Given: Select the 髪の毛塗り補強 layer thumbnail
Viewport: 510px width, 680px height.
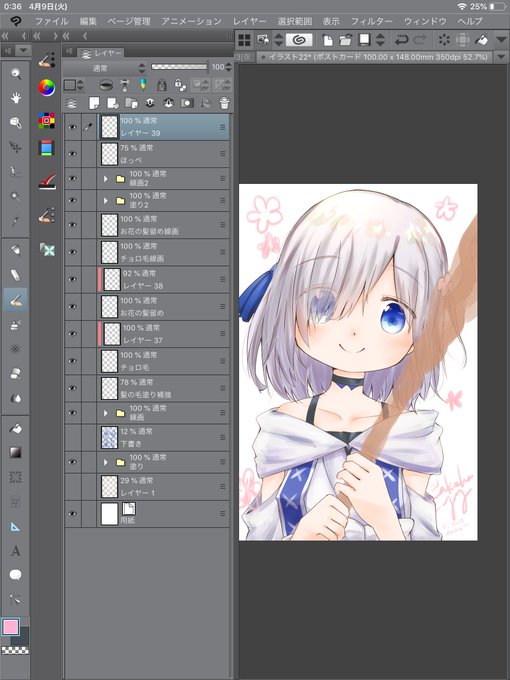Looking at the screenshot, I should pyautogui.click(x=109, y=388).
